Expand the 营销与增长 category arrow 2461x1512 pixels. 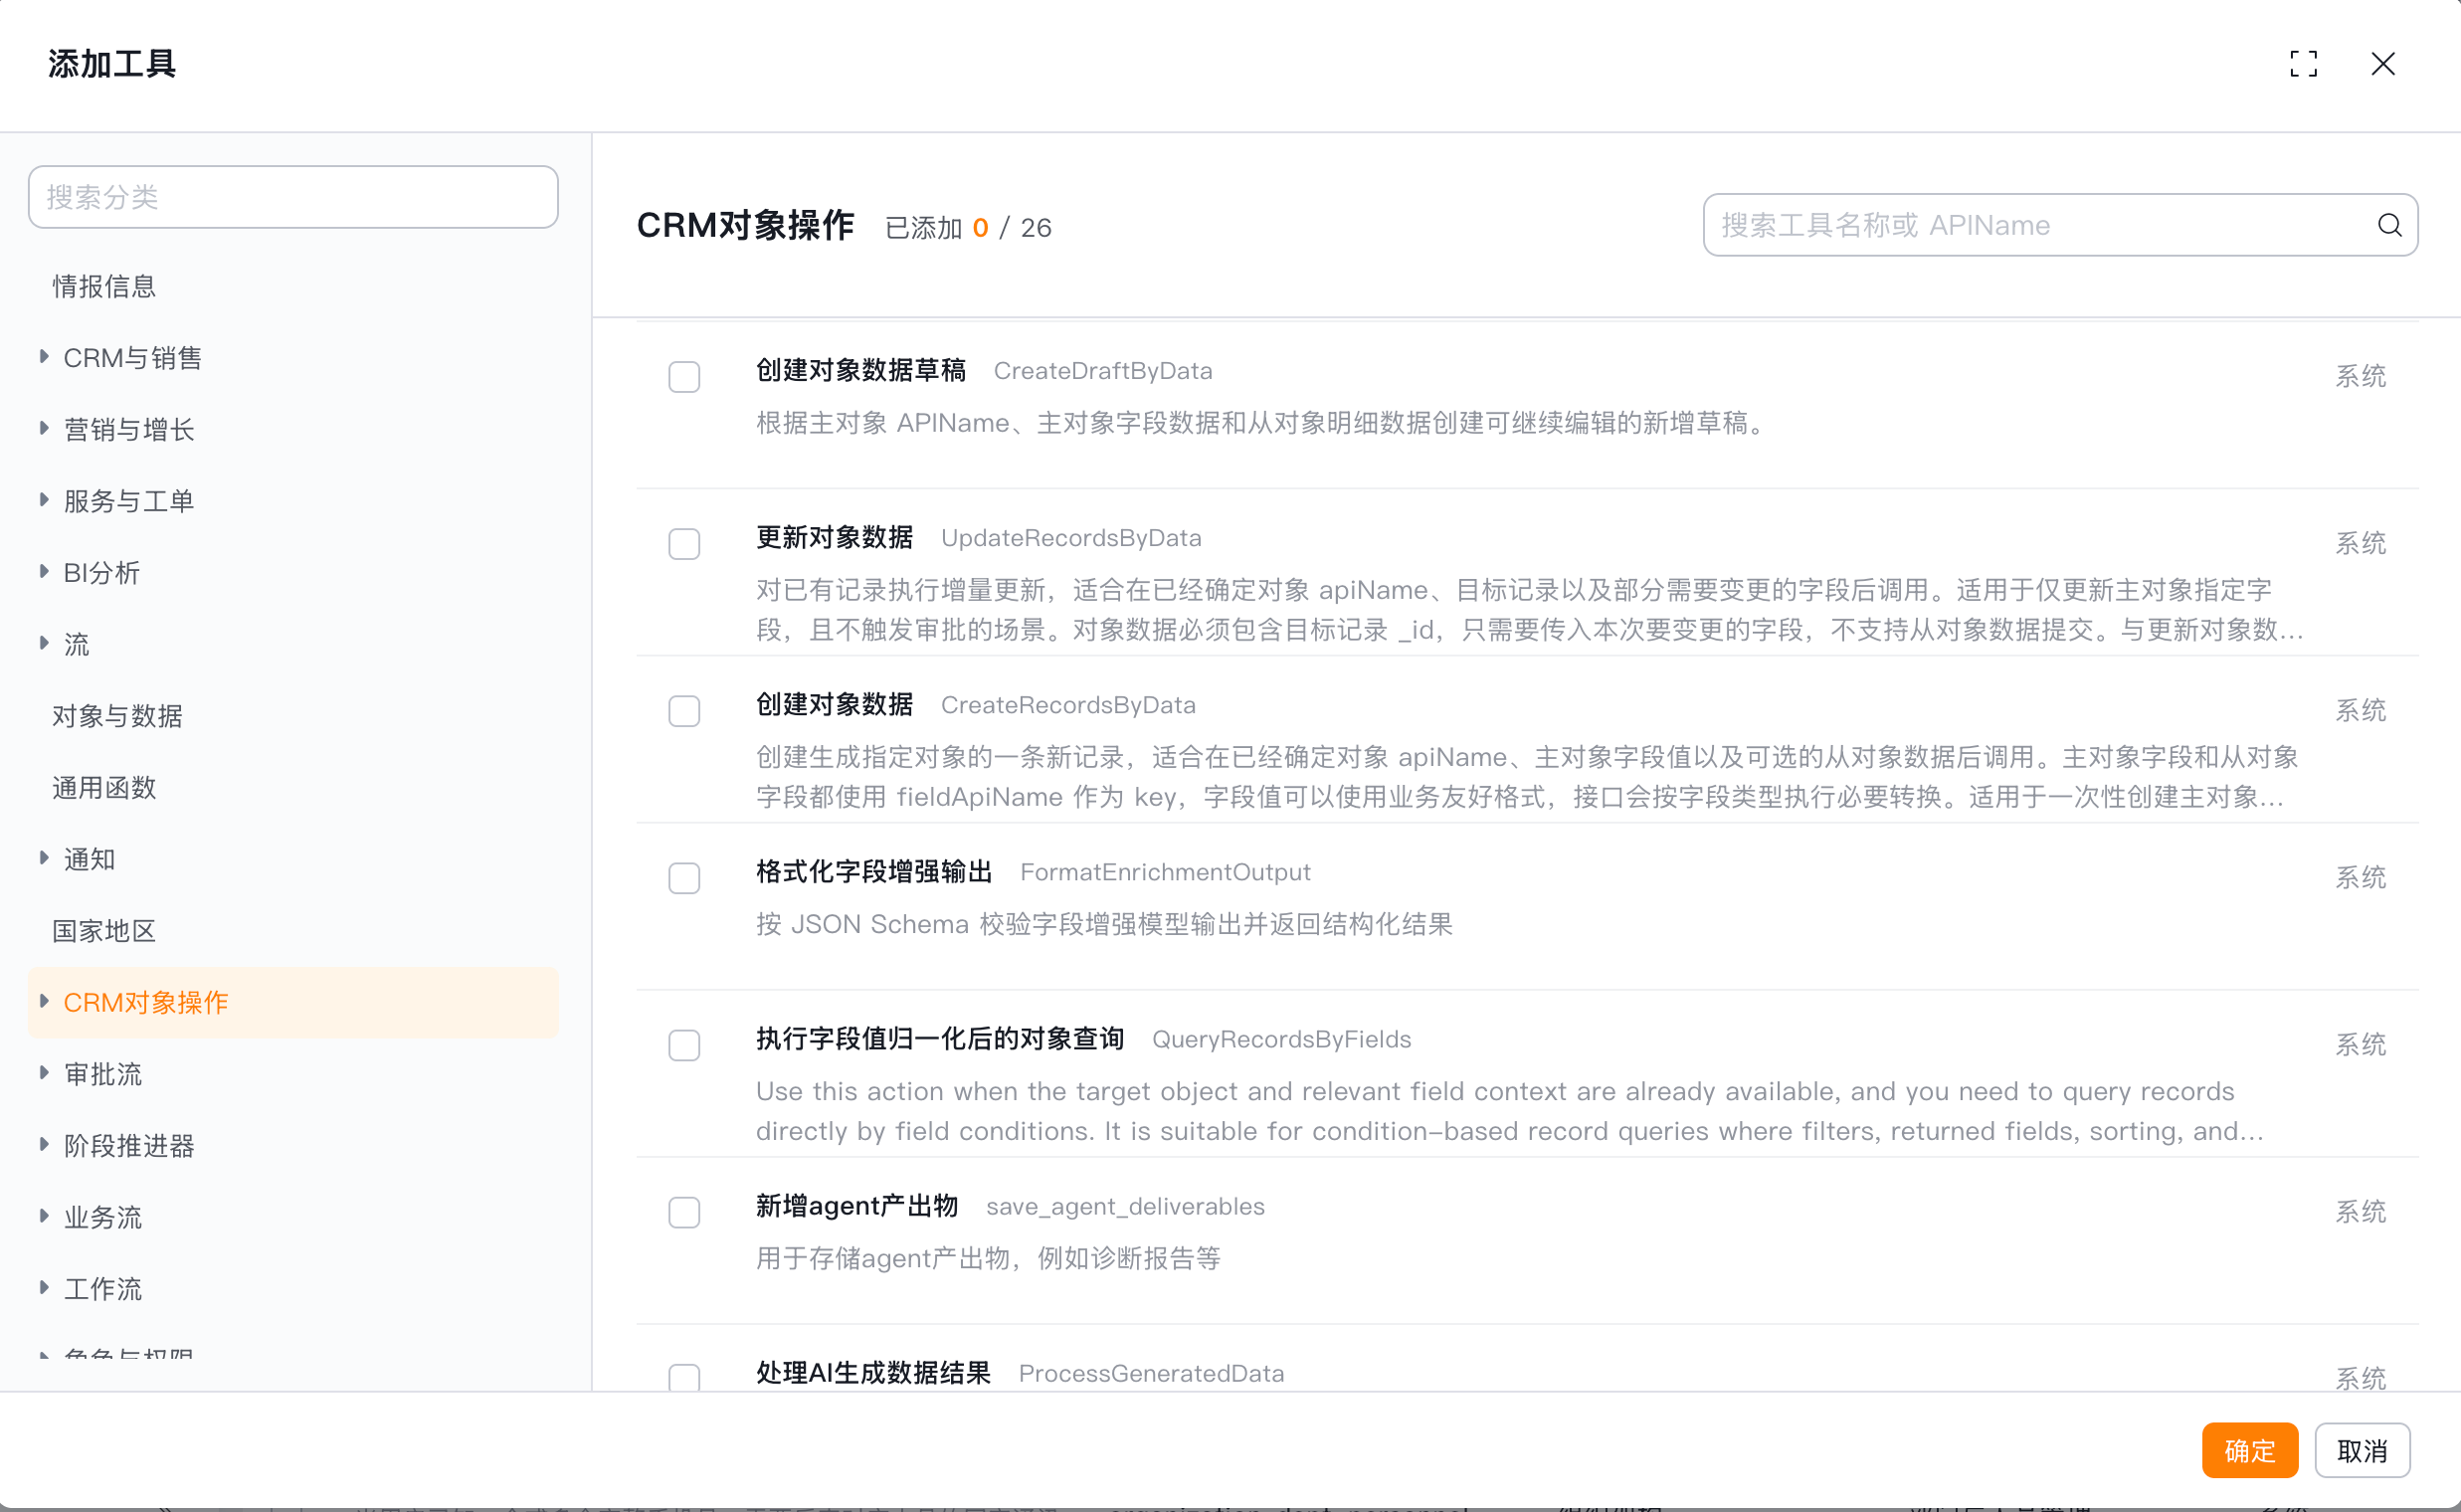pos(44,429)
